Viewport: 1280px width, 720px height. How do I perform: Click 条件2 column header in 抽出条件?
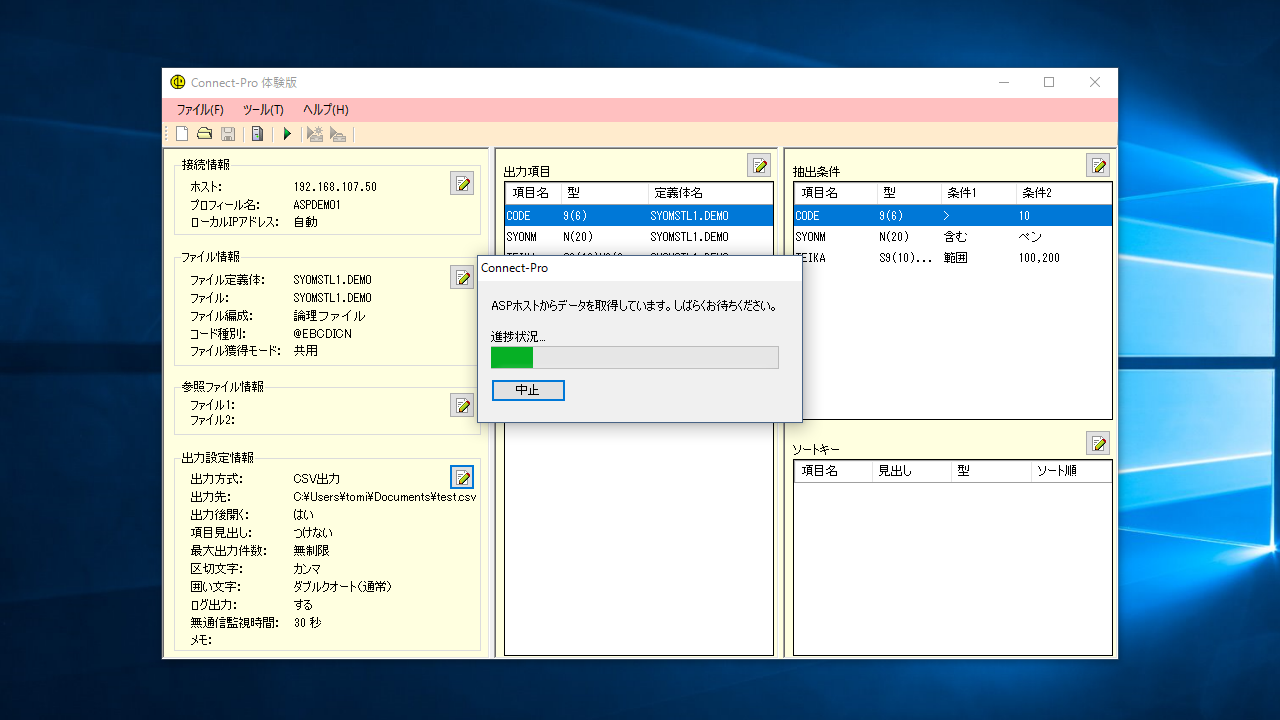pos(1064,193)
